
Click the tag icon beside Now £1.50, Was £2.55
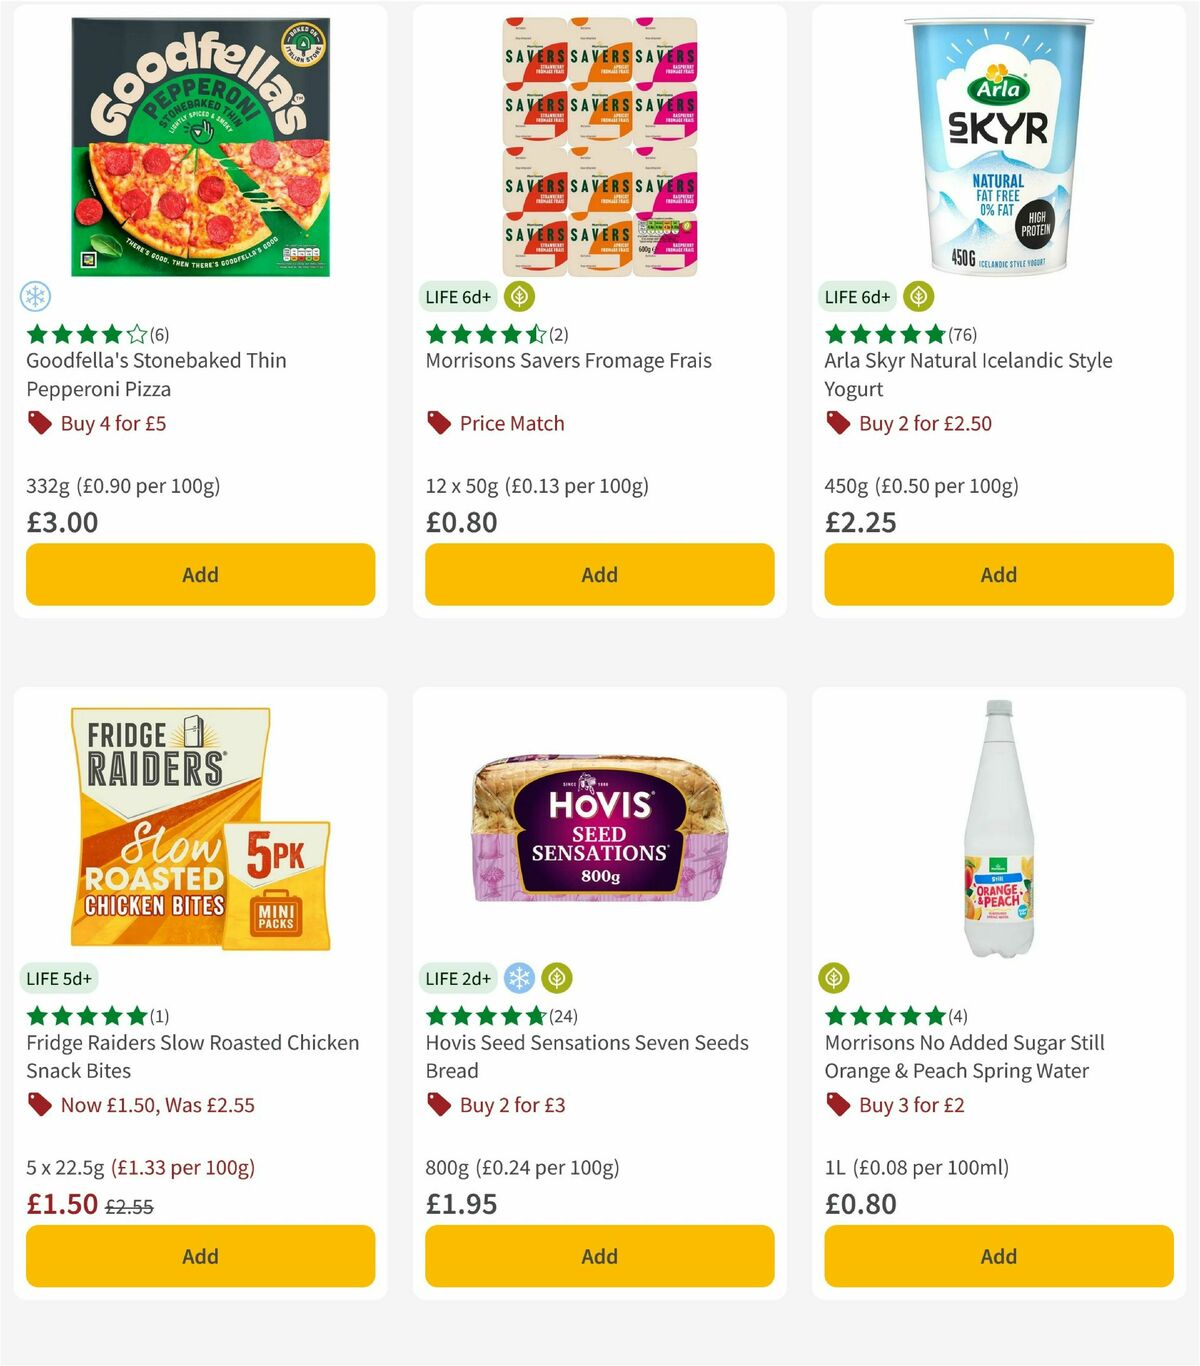click(40, 1105)
